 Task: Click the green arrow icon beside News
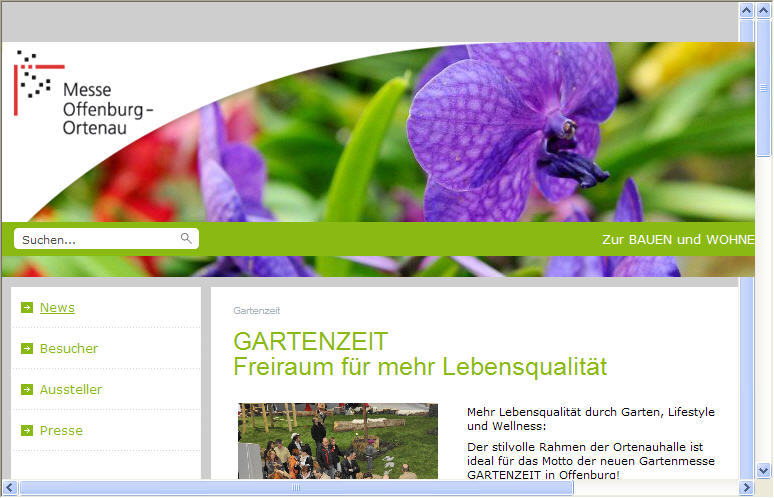click(x=27, y=307)
